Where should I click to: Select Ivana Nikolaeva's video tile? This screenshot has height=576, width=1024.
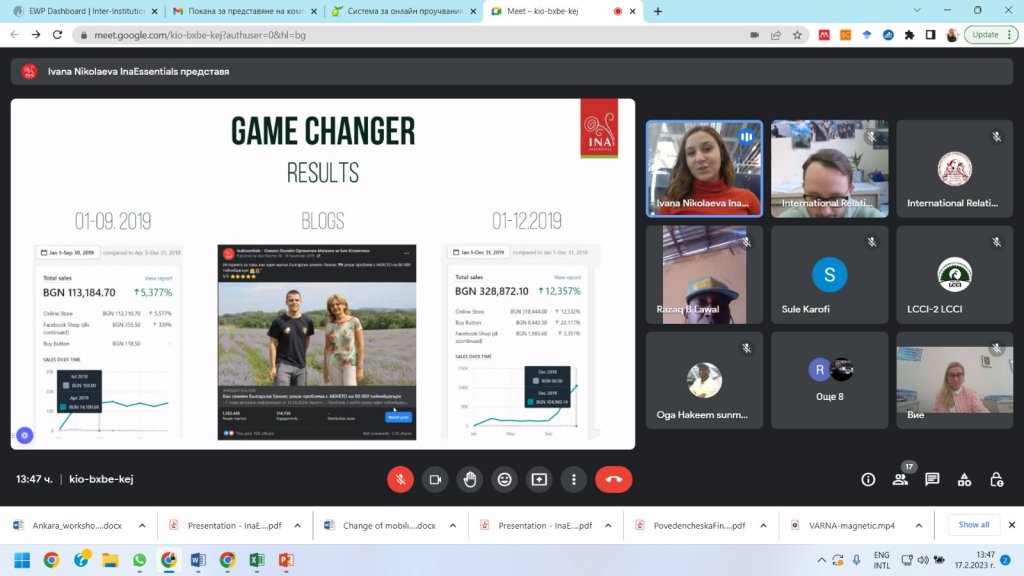[704, 168]
